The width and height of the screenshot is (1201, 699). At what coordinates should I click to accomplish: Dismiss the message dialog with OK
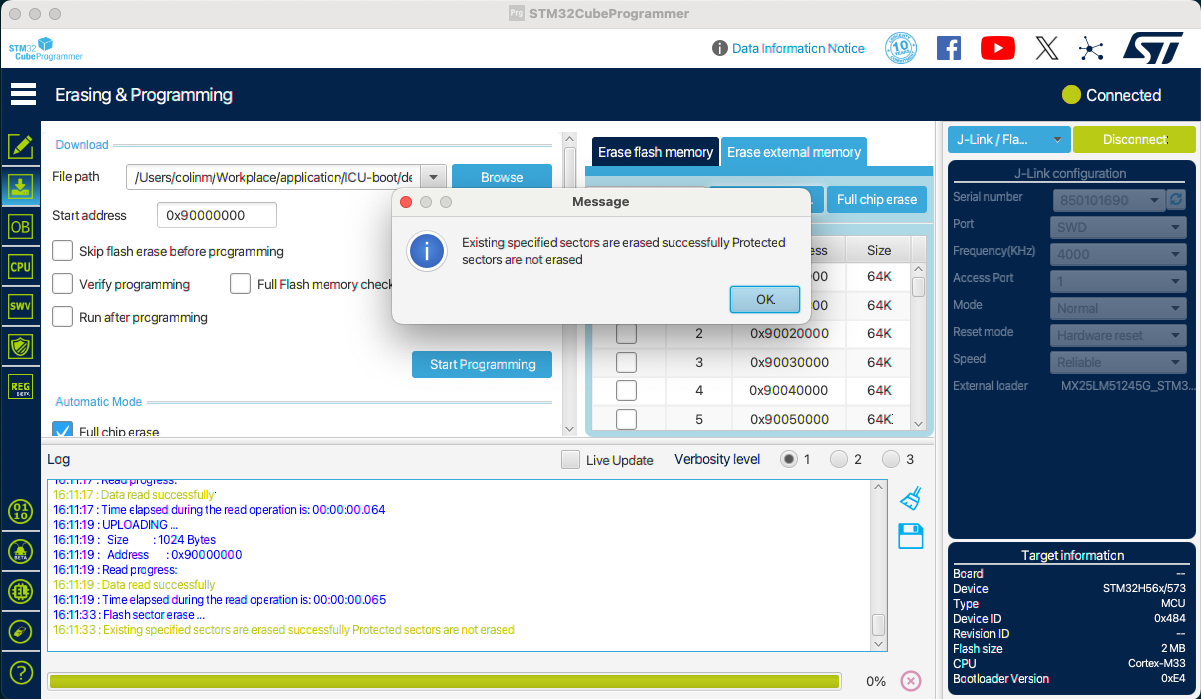tap(764, 299)
